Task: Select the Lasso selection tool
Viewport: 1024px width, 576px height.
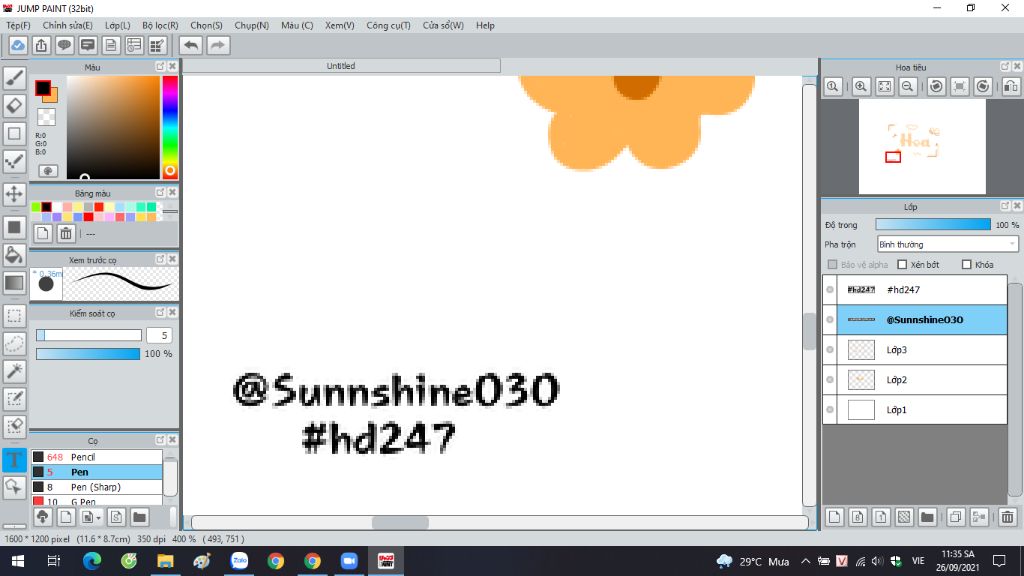Action: (14, 344)
